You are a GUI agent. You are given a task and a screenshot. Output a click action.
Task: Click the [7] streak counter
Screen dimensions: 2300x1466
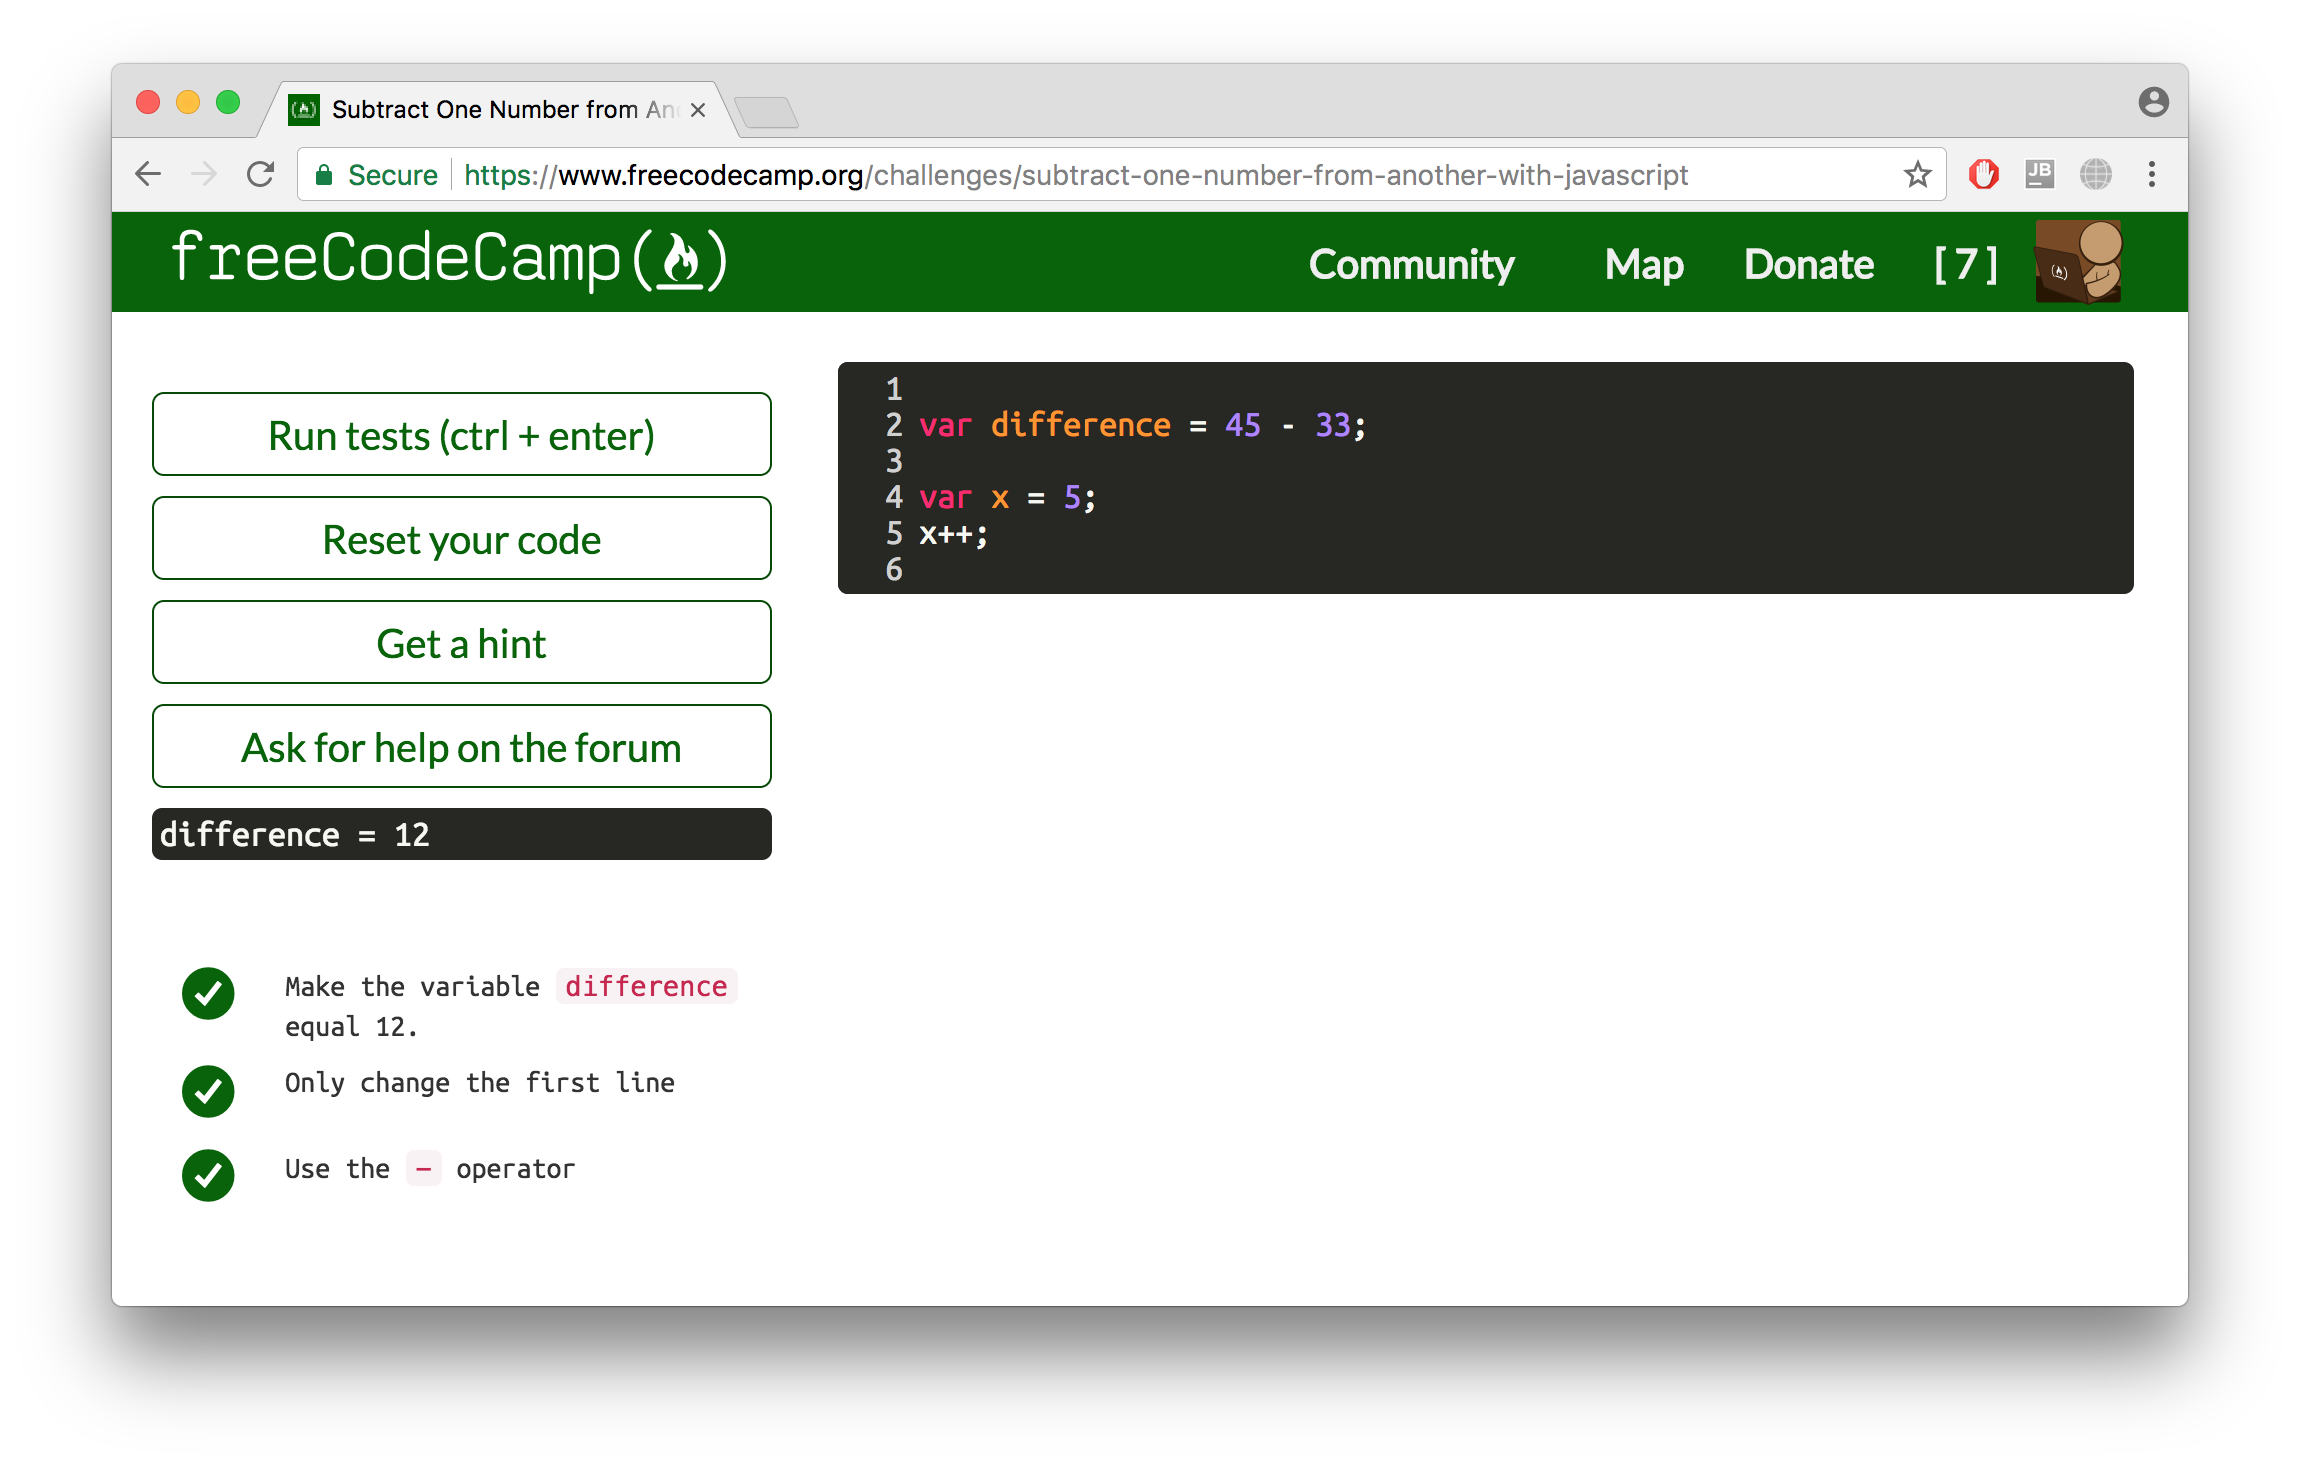[x=1964, y=264]
